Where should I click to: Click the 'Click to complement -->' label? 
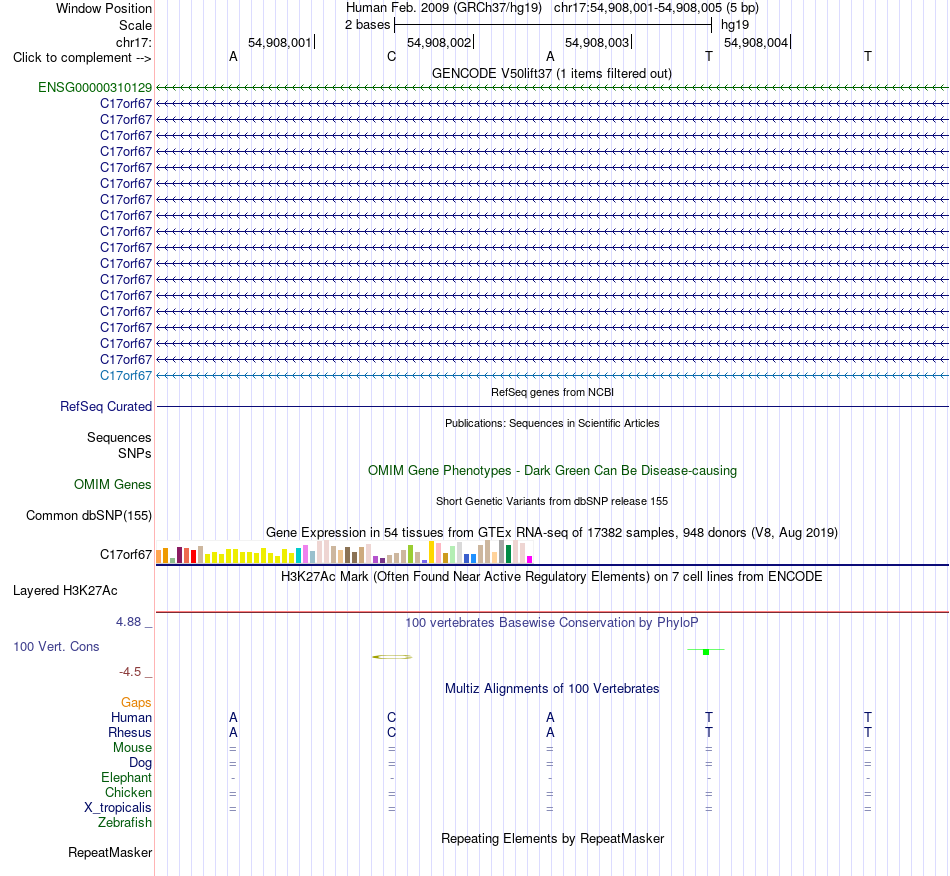(x=82, y=58)
